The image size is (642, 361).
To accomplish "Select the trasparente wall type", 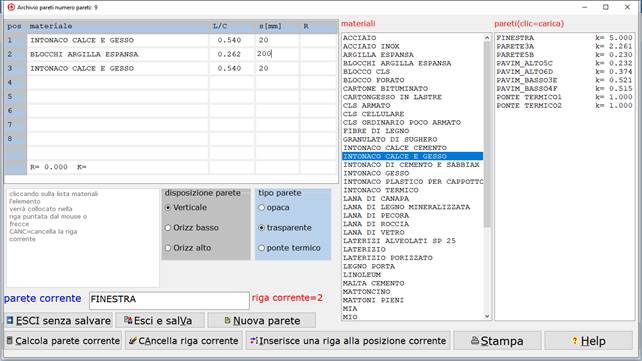I will [x=285, y=228].
